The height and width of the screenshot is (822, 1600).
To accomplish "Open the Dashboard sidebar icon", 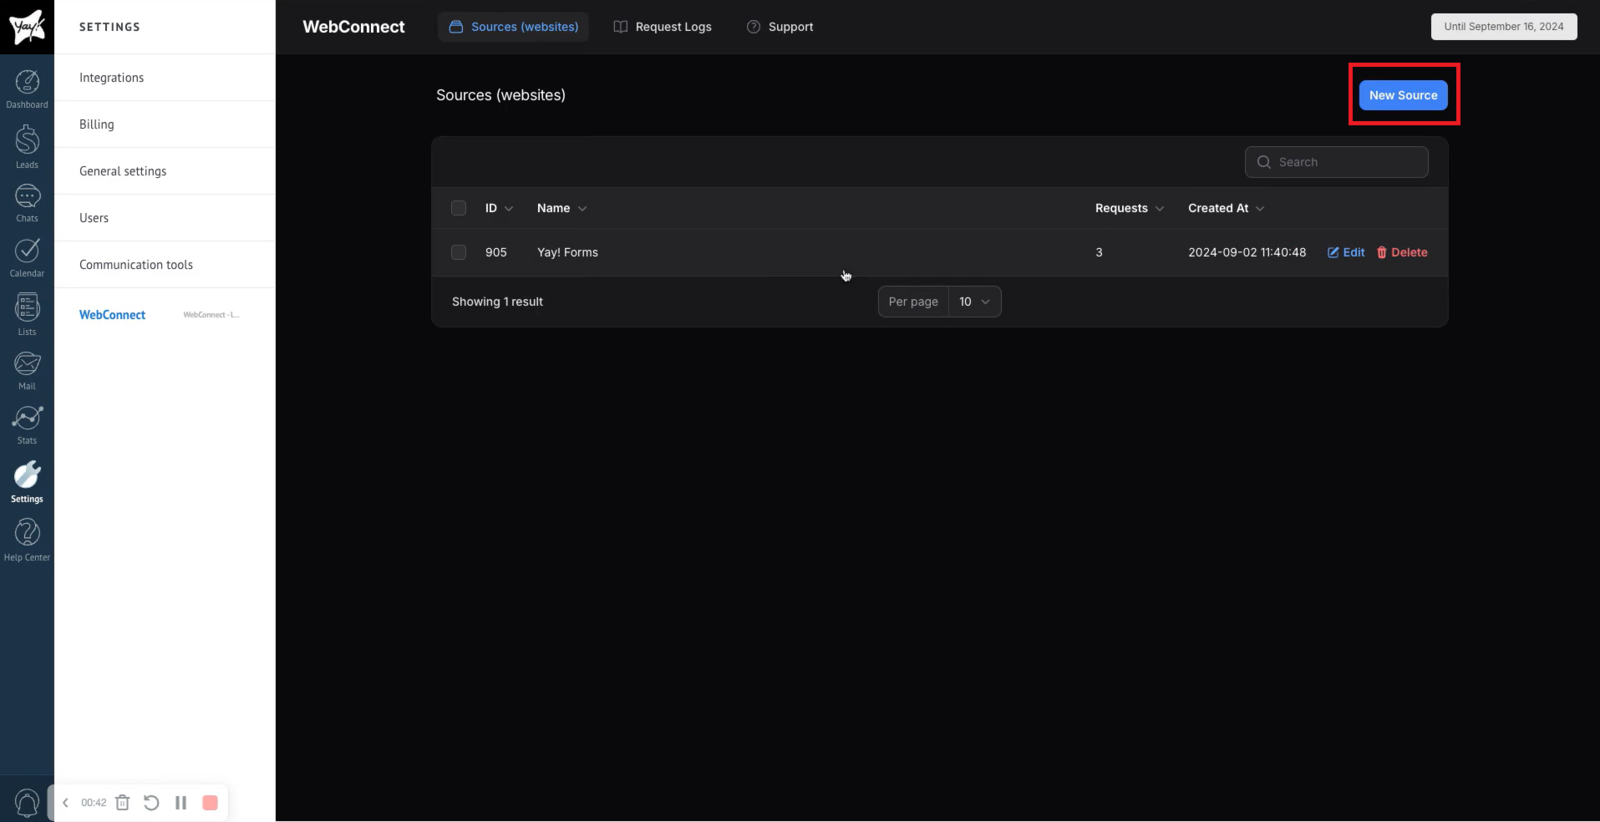I will [27, 87].
